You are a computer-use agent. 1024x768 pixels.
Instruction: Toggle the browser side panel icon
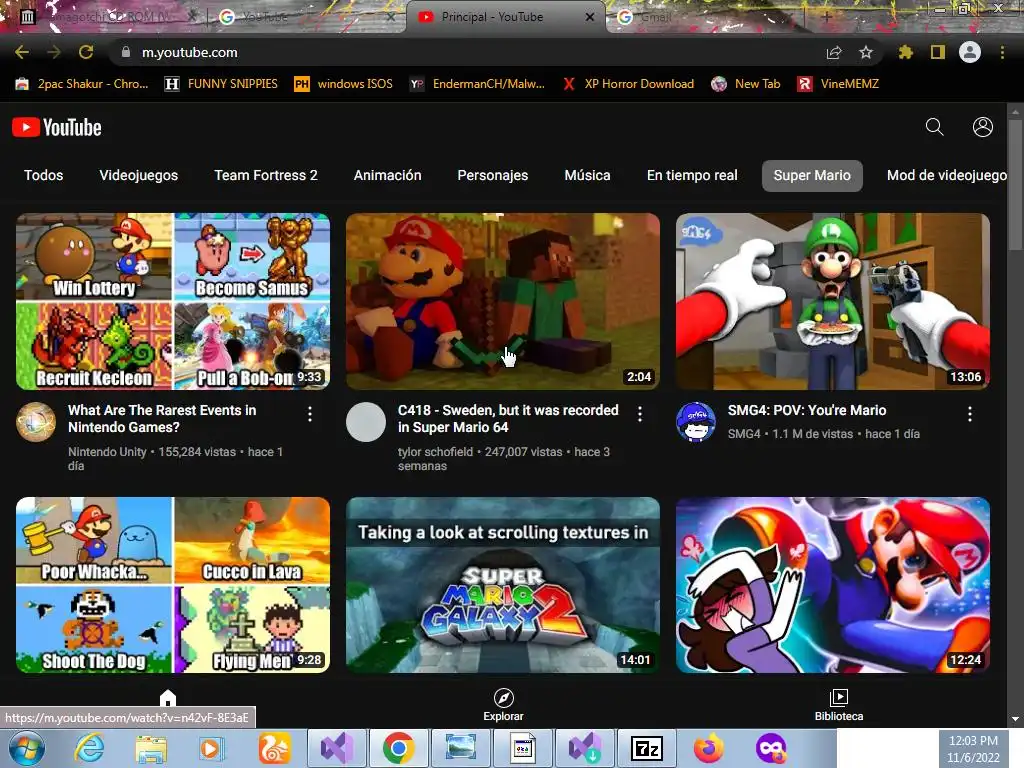(x=938, y=52)
